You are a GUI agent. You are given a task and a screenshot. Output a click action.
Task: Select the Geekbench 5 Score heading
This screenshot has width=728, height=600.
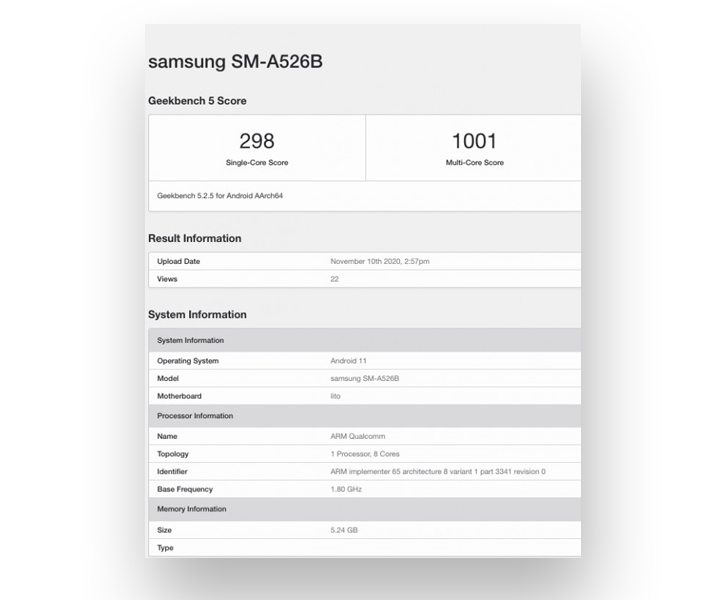pos(197,101)
